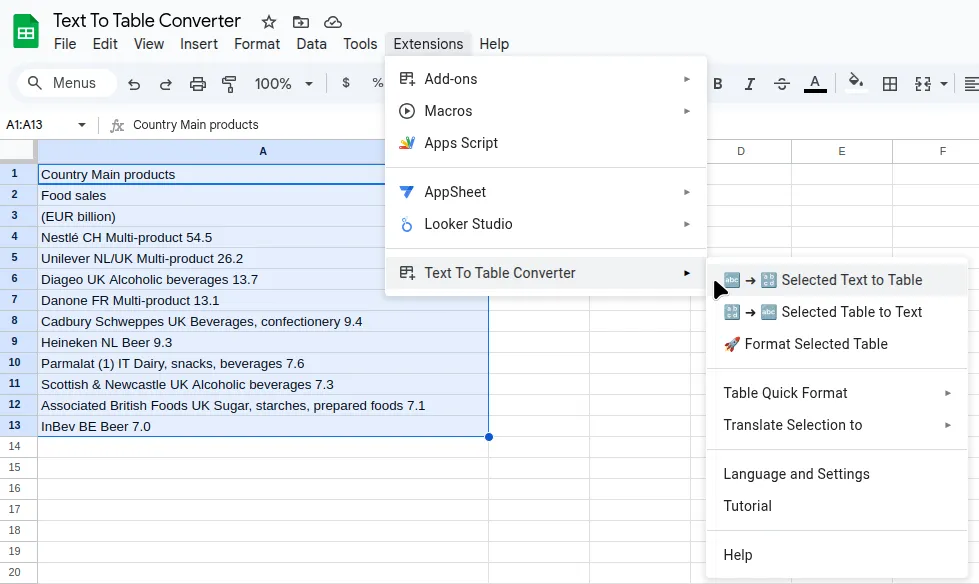This screenshot has height=584, width=979.
Task: Open the 100% zoom dropdown
Action: pyautogui.click(x=284, y=84)
